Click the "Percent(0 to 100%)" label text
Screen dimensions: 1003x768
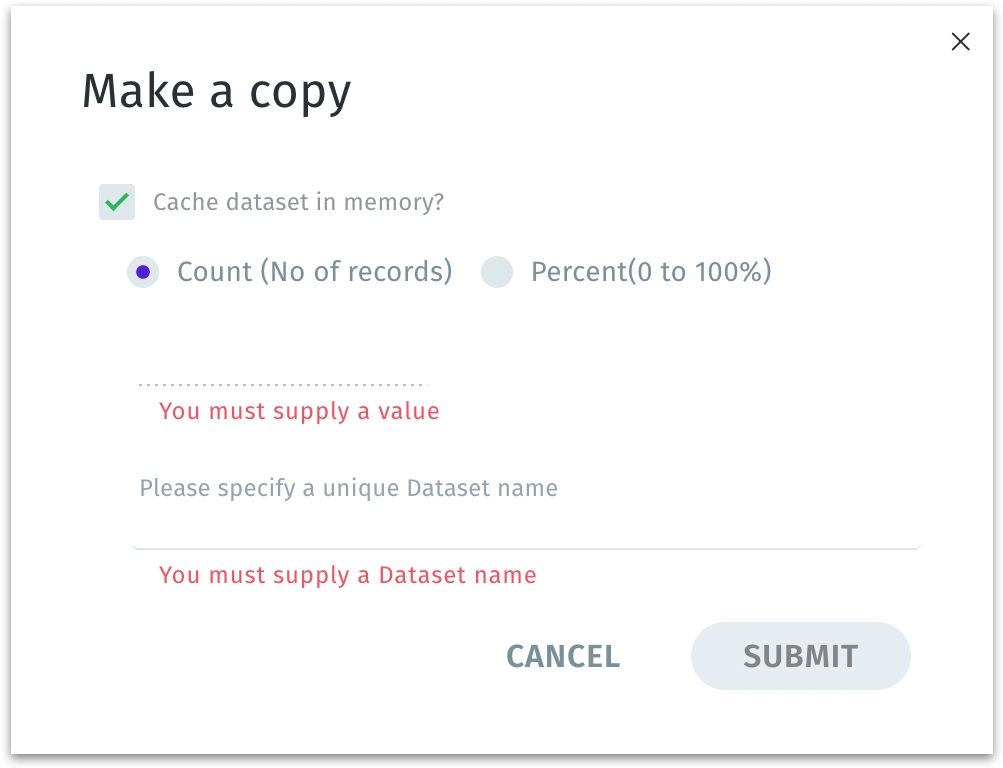click(x=651, y=272)
